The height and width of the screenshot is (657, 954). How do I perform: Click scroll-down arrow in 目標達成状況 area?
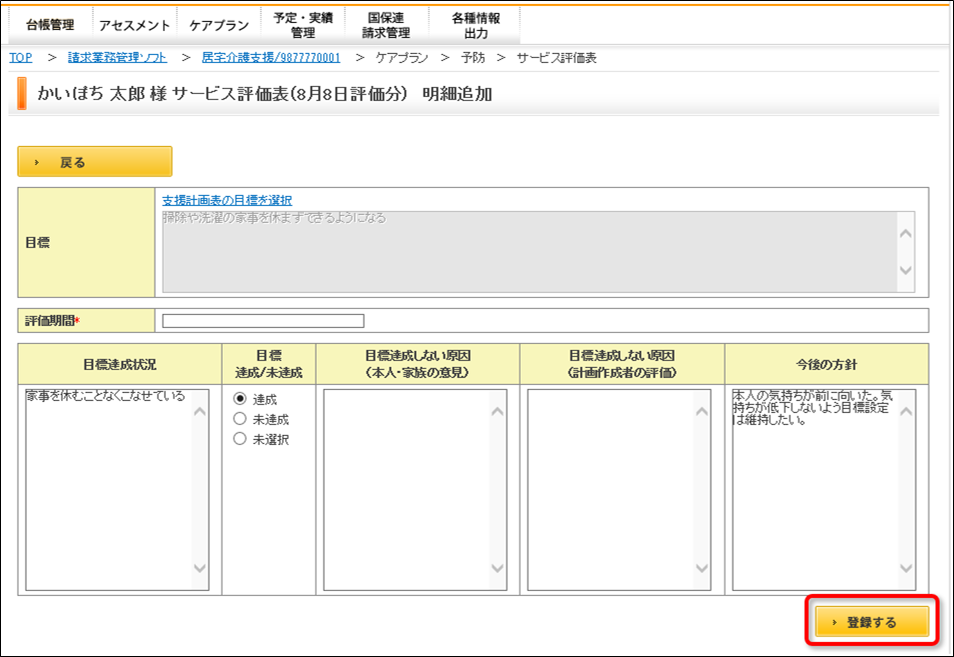coord(200,568)
